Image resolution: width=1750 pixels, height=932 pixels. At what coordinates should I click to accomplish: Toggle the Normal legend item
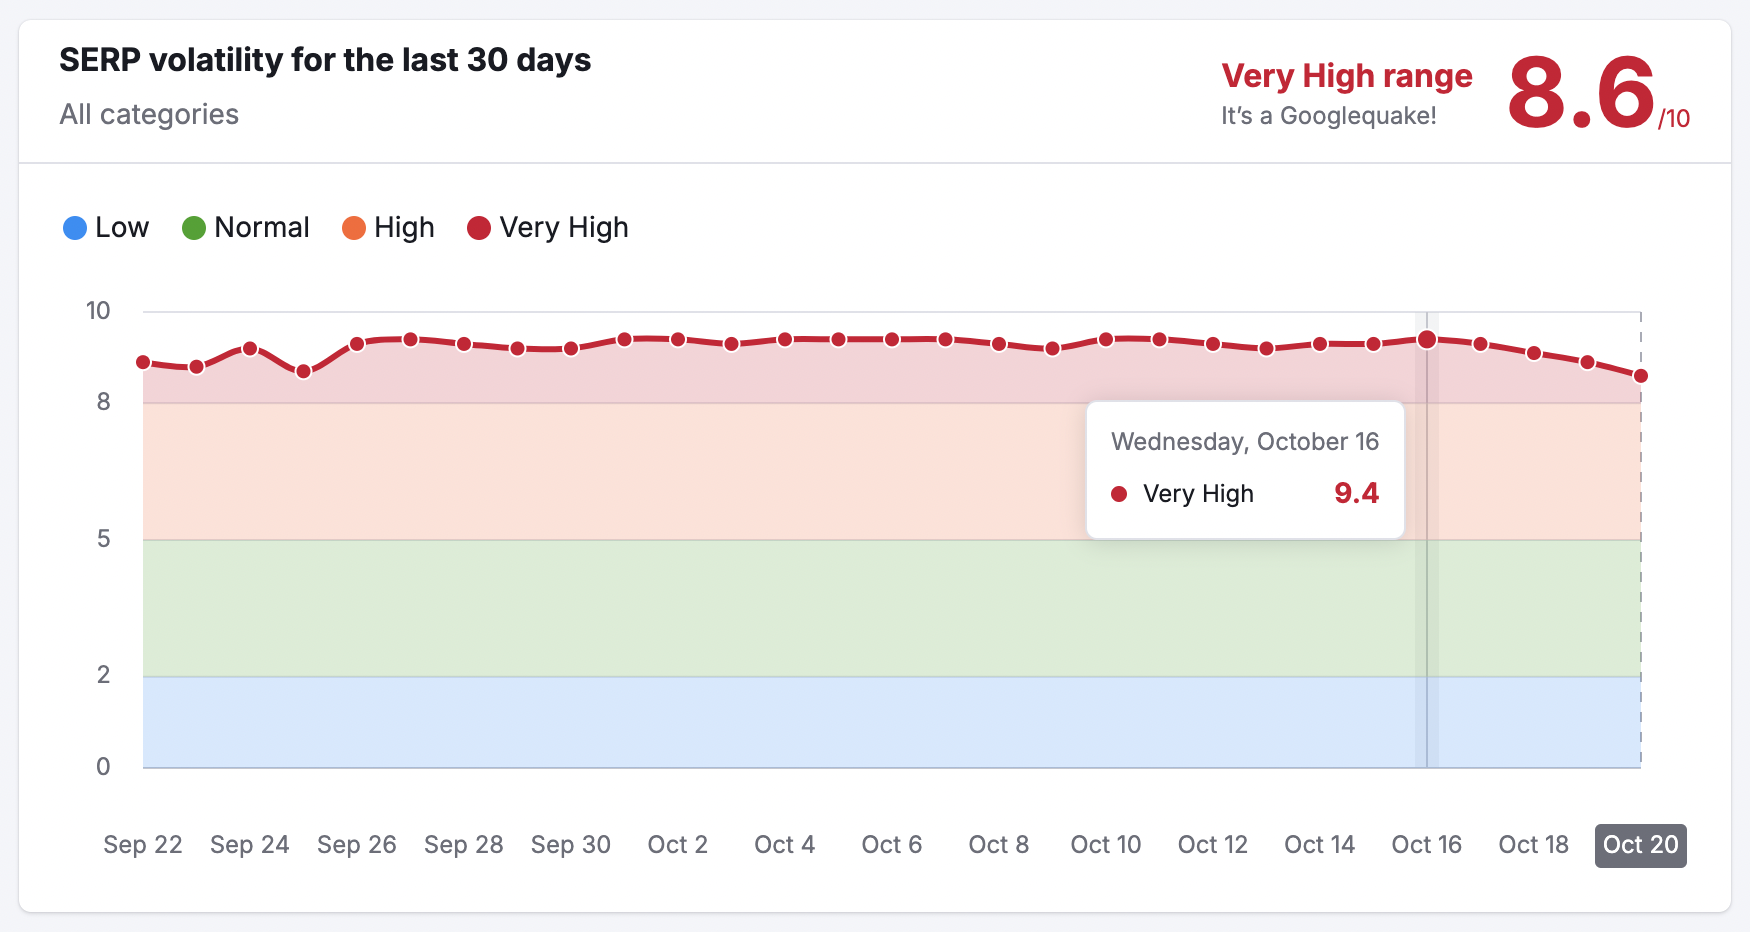point(246,228)
